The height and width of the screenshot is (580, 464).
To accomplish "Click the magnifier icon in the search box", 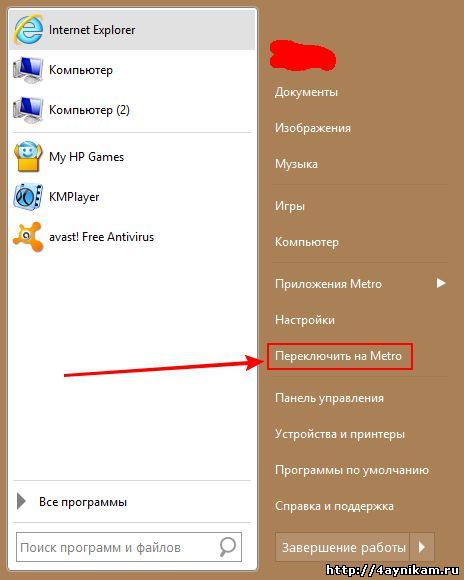I will pos(228,547).
